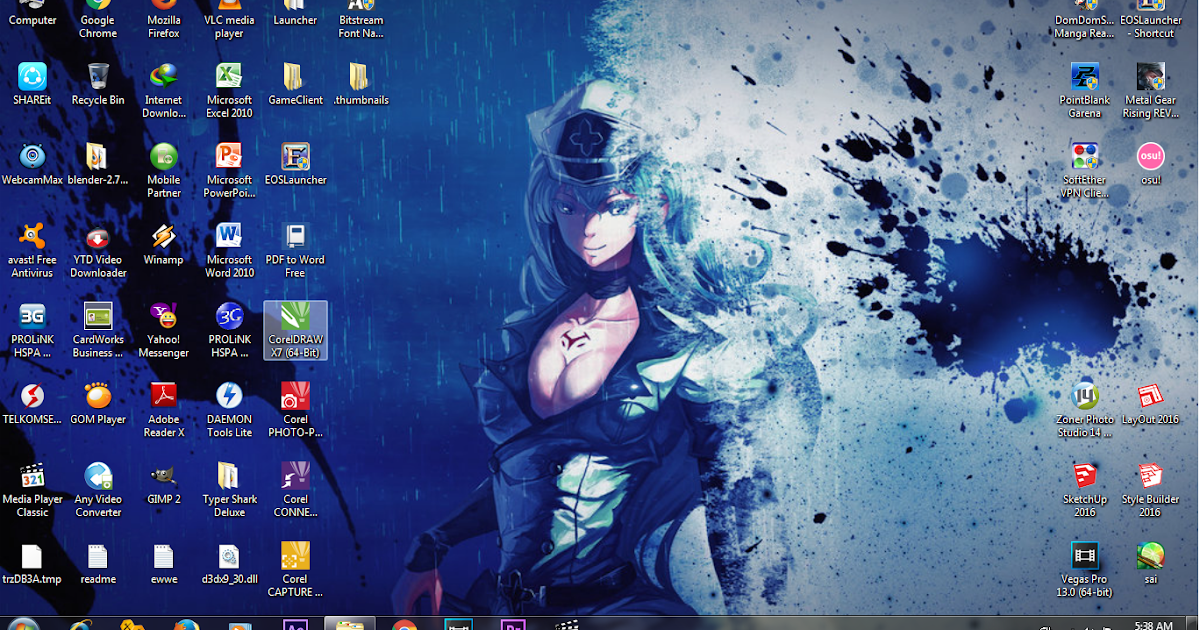
Task: Click the Vegas Pro 13.0 (64-bit) icon
Action: [x=1085, y=570]
